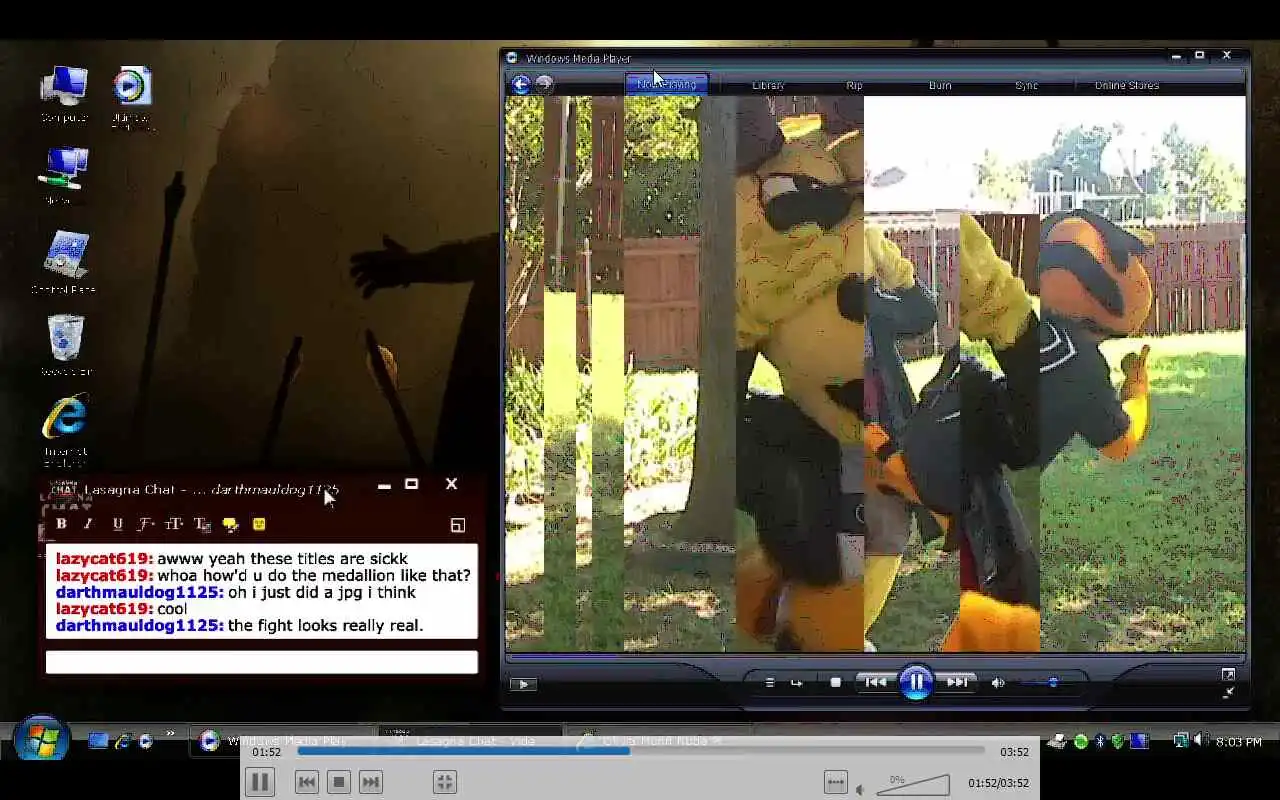The height and width of the screenshot is (800, 1280).
Task: Apply underline in Lasagna Chat toolbar
Action: tap(117, 524)
